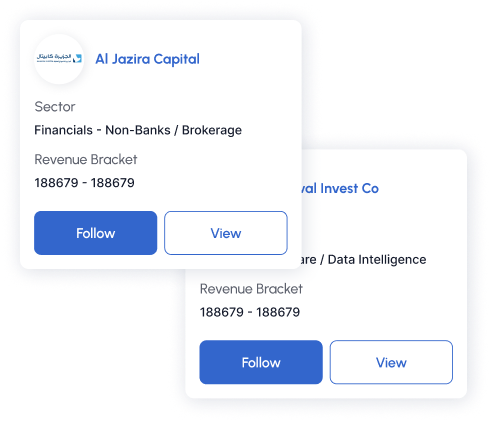View the Invest Co company profile
490x422 pixels.
[391, 362]
